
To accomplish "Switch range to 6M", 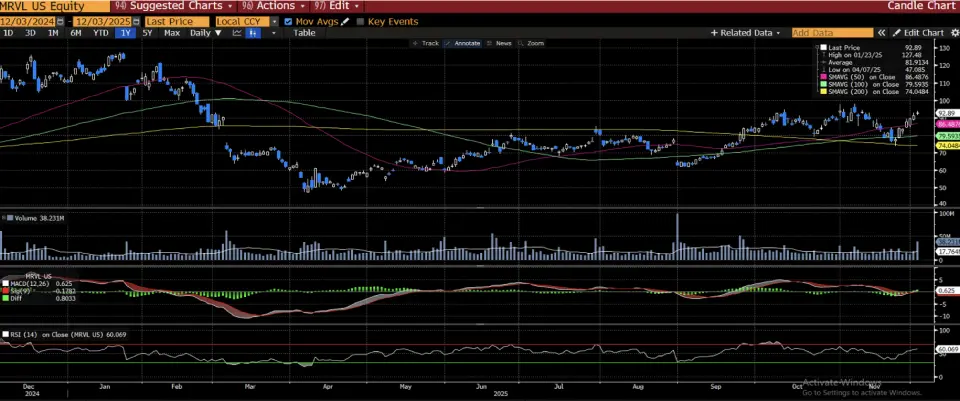I will (75, 33).
